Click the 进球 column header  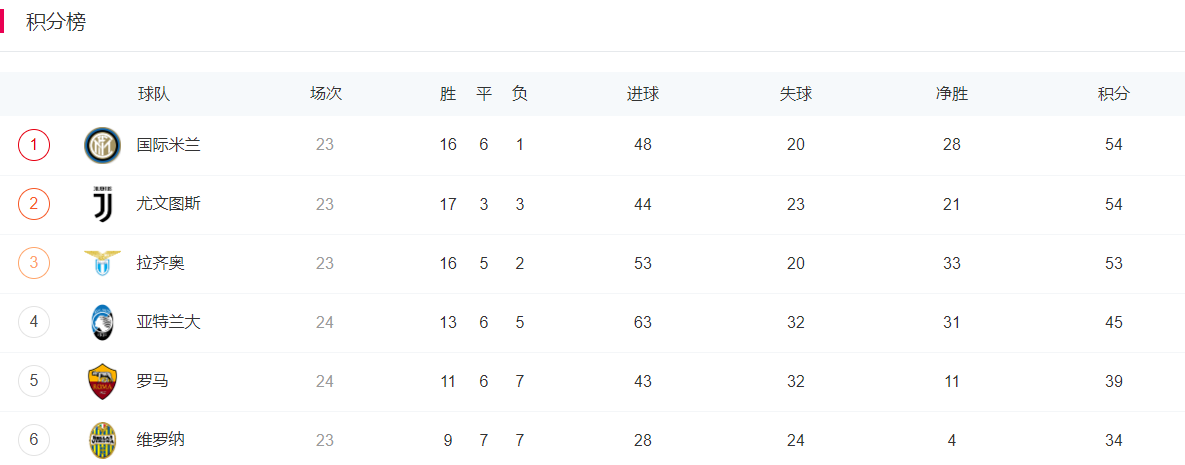point(642,95)
